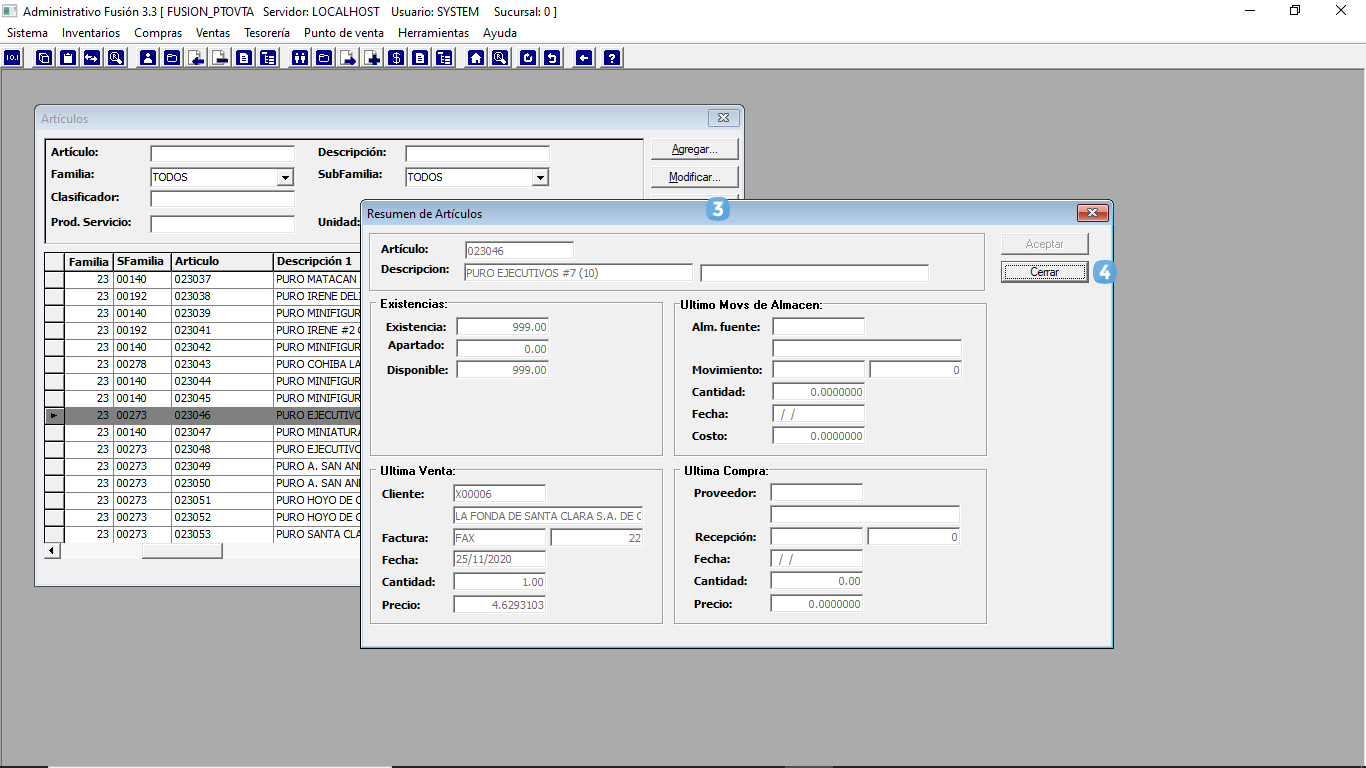Click the magnifier icon beside the home icon
This screenshot has height=768, width=1366.
(x=500, y=58)
